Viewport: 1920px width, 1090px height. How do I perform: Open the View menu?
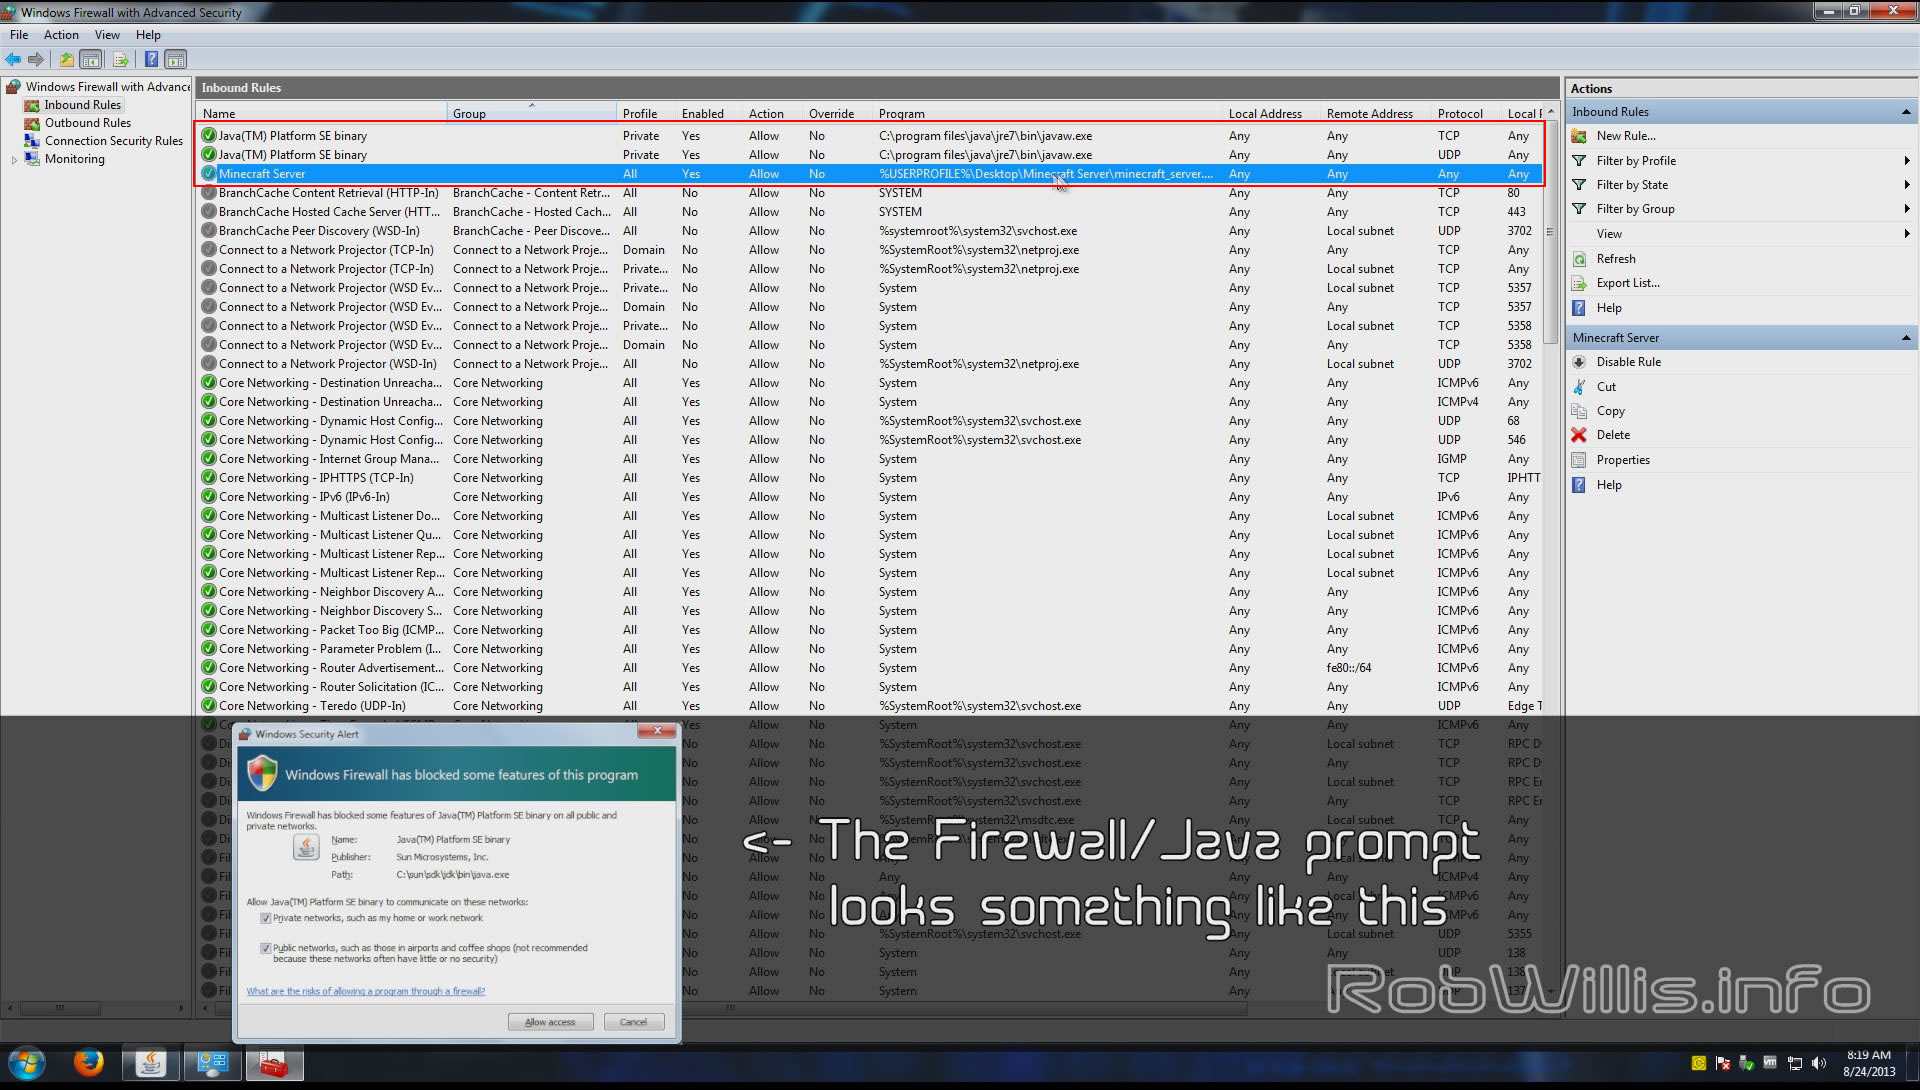point(107,35)
